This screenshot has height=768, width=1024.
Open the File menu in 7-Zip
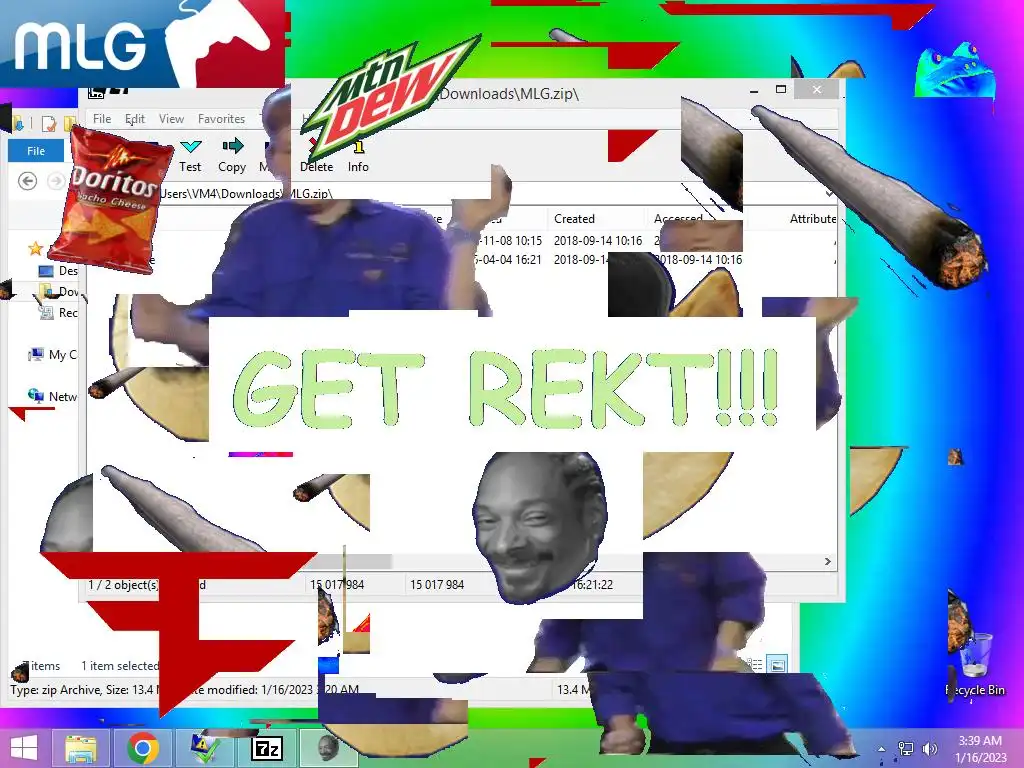[102, 119]
